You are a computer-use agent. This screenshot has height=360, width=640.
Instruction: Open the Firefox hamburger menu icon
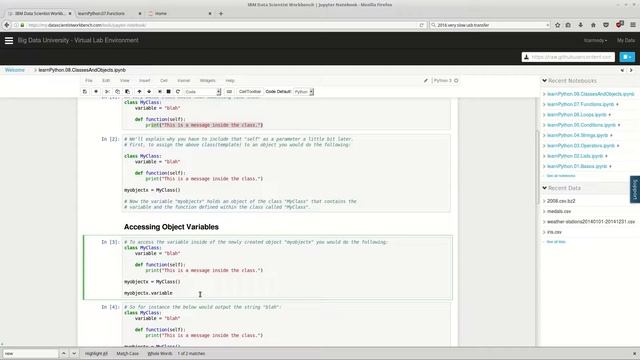633,25
